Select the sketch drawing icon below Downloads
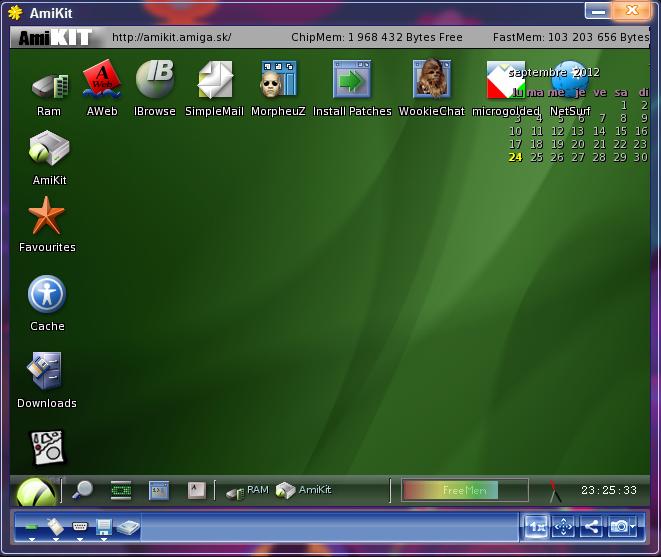Image resolution: width=661 pixels, height=557 pixels. tap(48, 448)
